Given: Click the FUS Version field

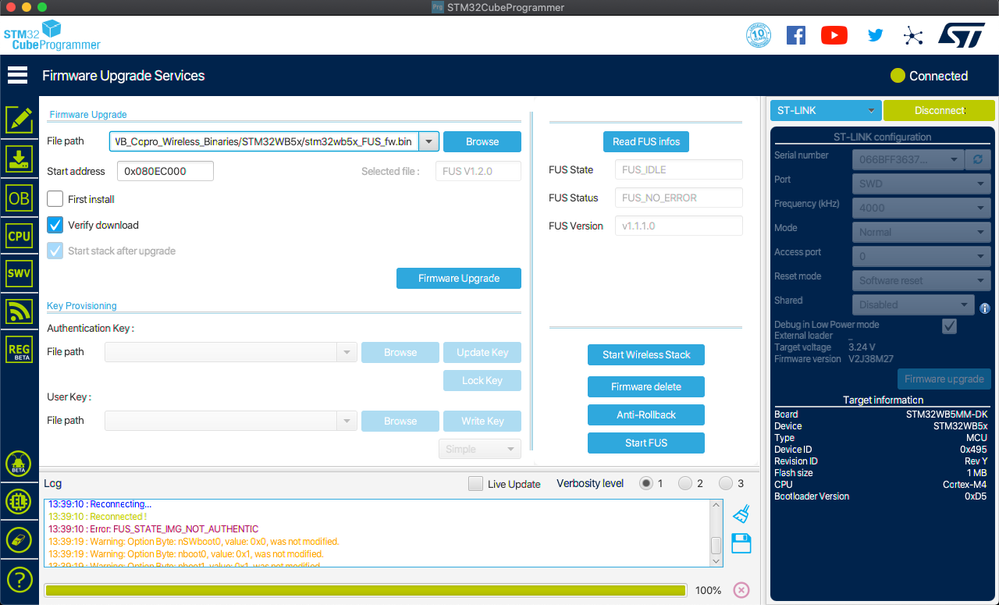Looking at the screenshot, I should pyautogui.click(x=679, y=225).
